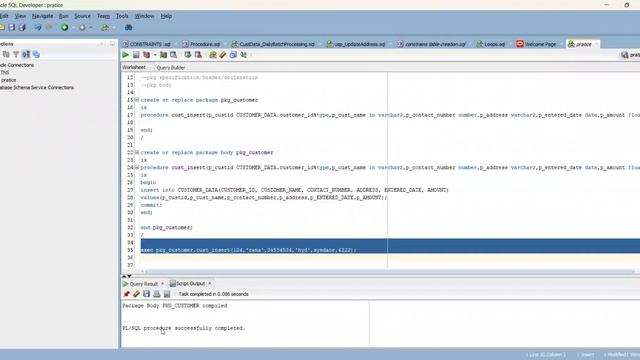Screen dimensions: 640x360
Task: Click the SQL Worksheet icon in main toolbar
Action: [105, 27]
